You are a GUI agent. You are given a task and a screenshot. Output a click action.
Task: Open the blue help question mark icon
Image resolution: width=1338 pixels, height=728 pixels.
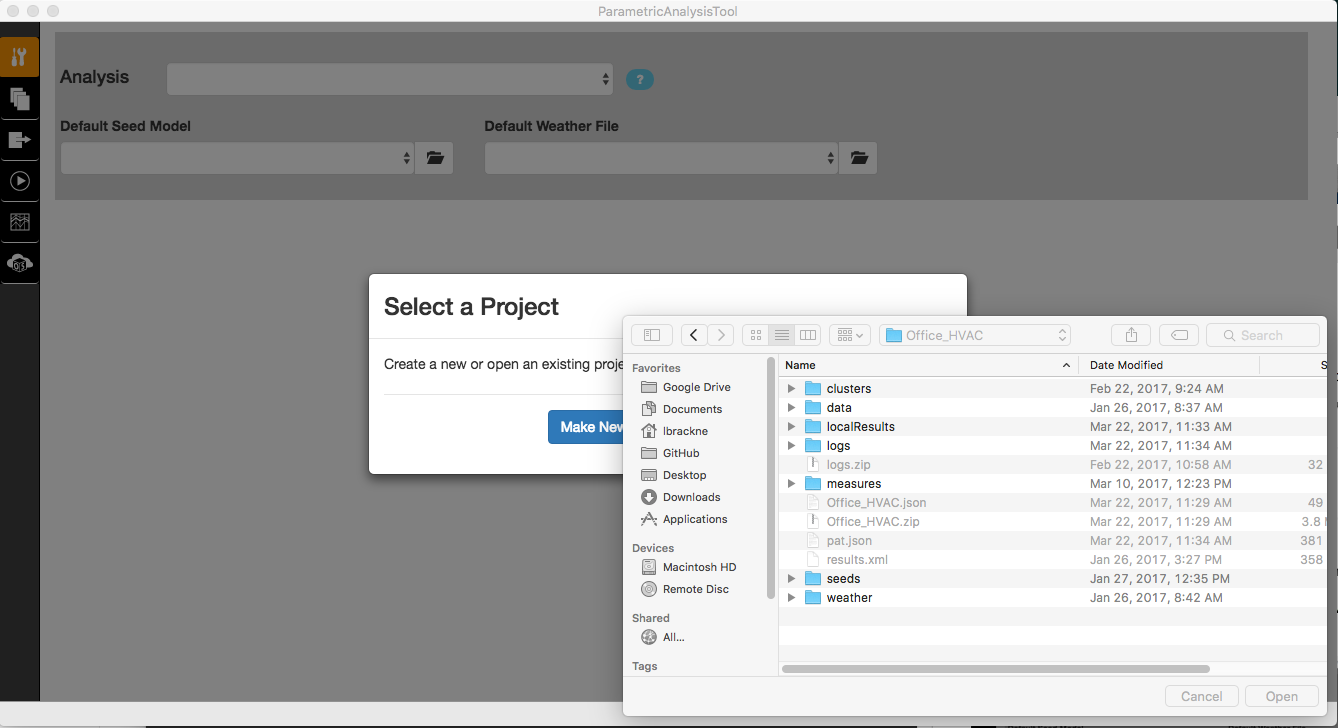coord(639,79)
